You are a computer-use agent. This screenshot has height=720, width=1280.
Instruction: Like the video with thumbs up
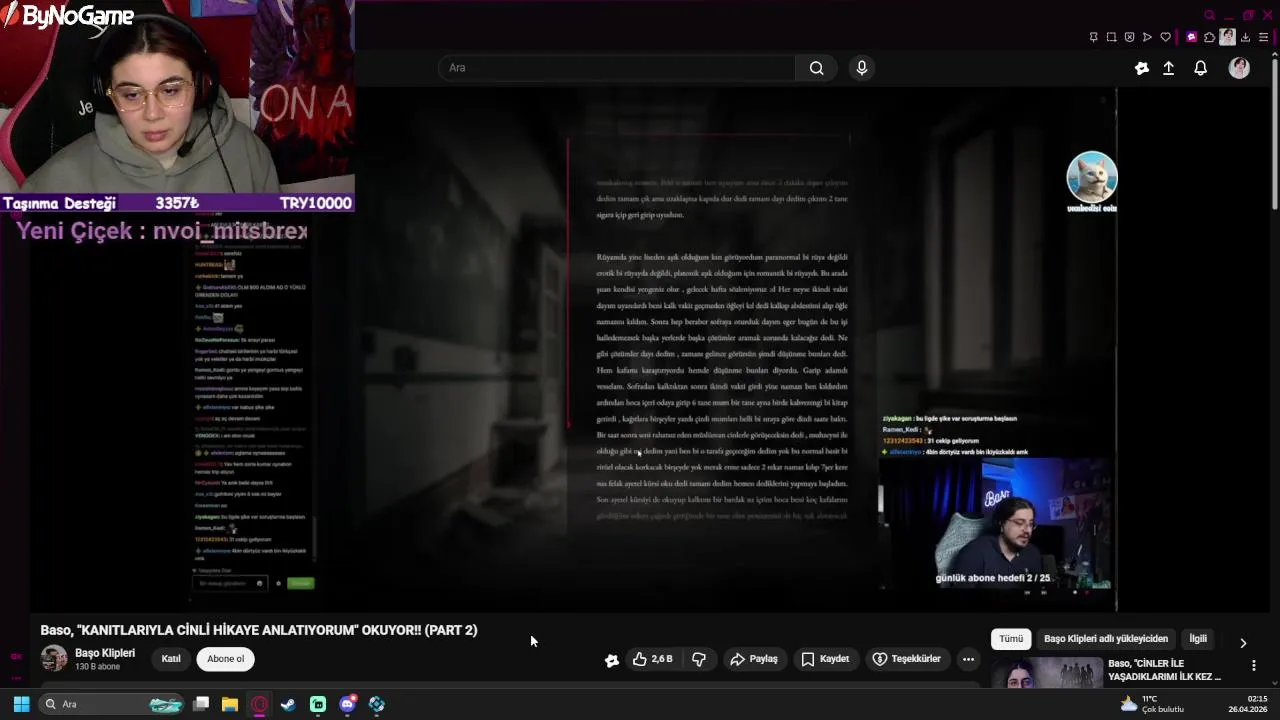(652, 659)
